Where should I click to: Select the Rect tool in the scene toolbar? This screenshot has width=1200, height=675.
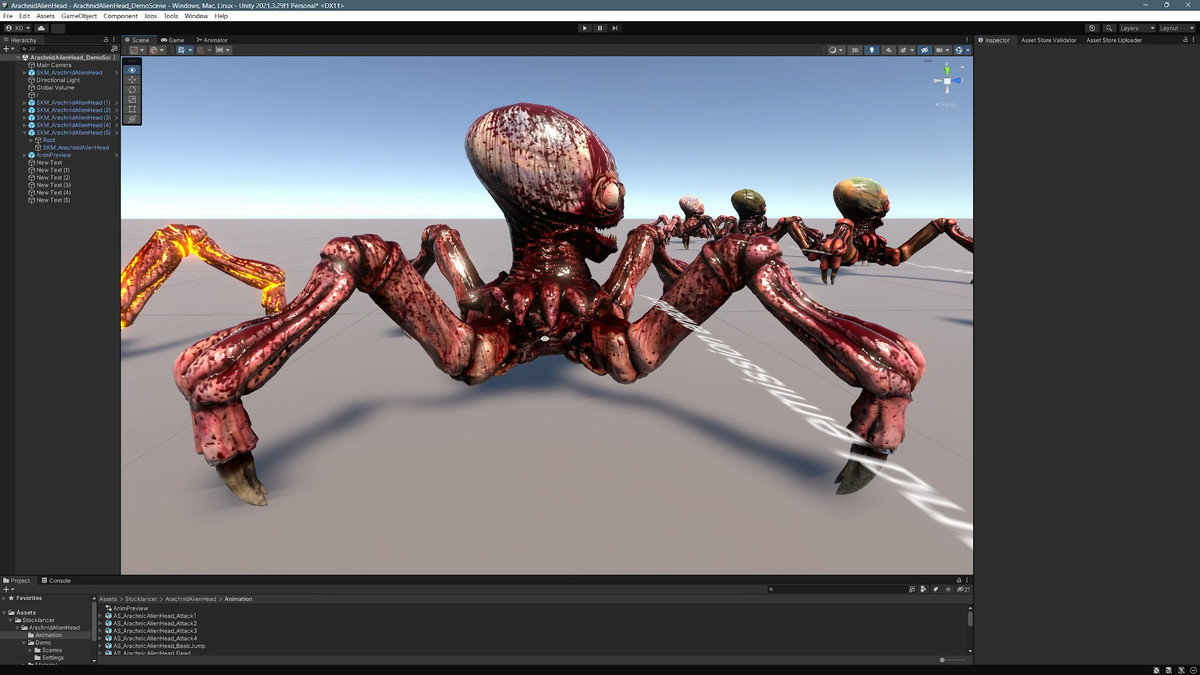coord(132,110)
